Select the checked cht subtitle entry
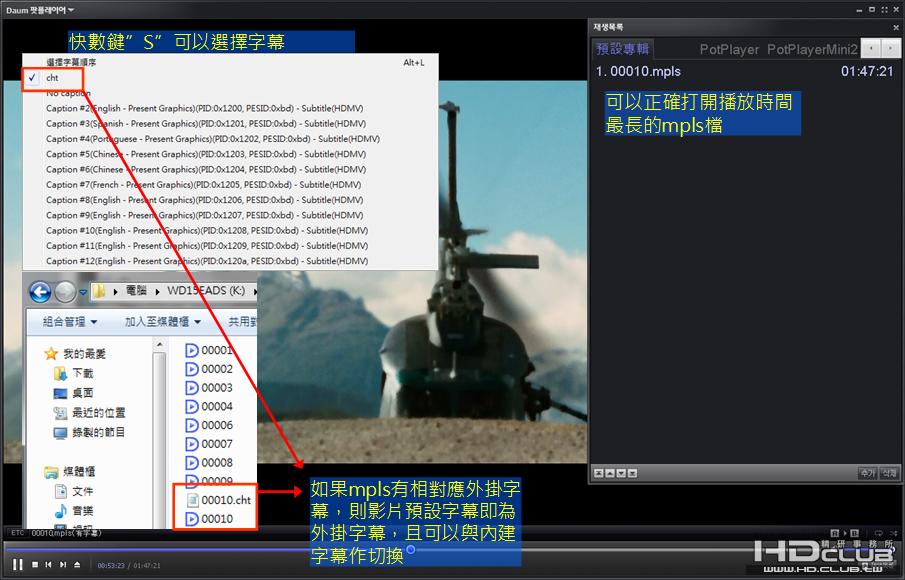Viewport: 905px width, 580px height. [230, 78]
